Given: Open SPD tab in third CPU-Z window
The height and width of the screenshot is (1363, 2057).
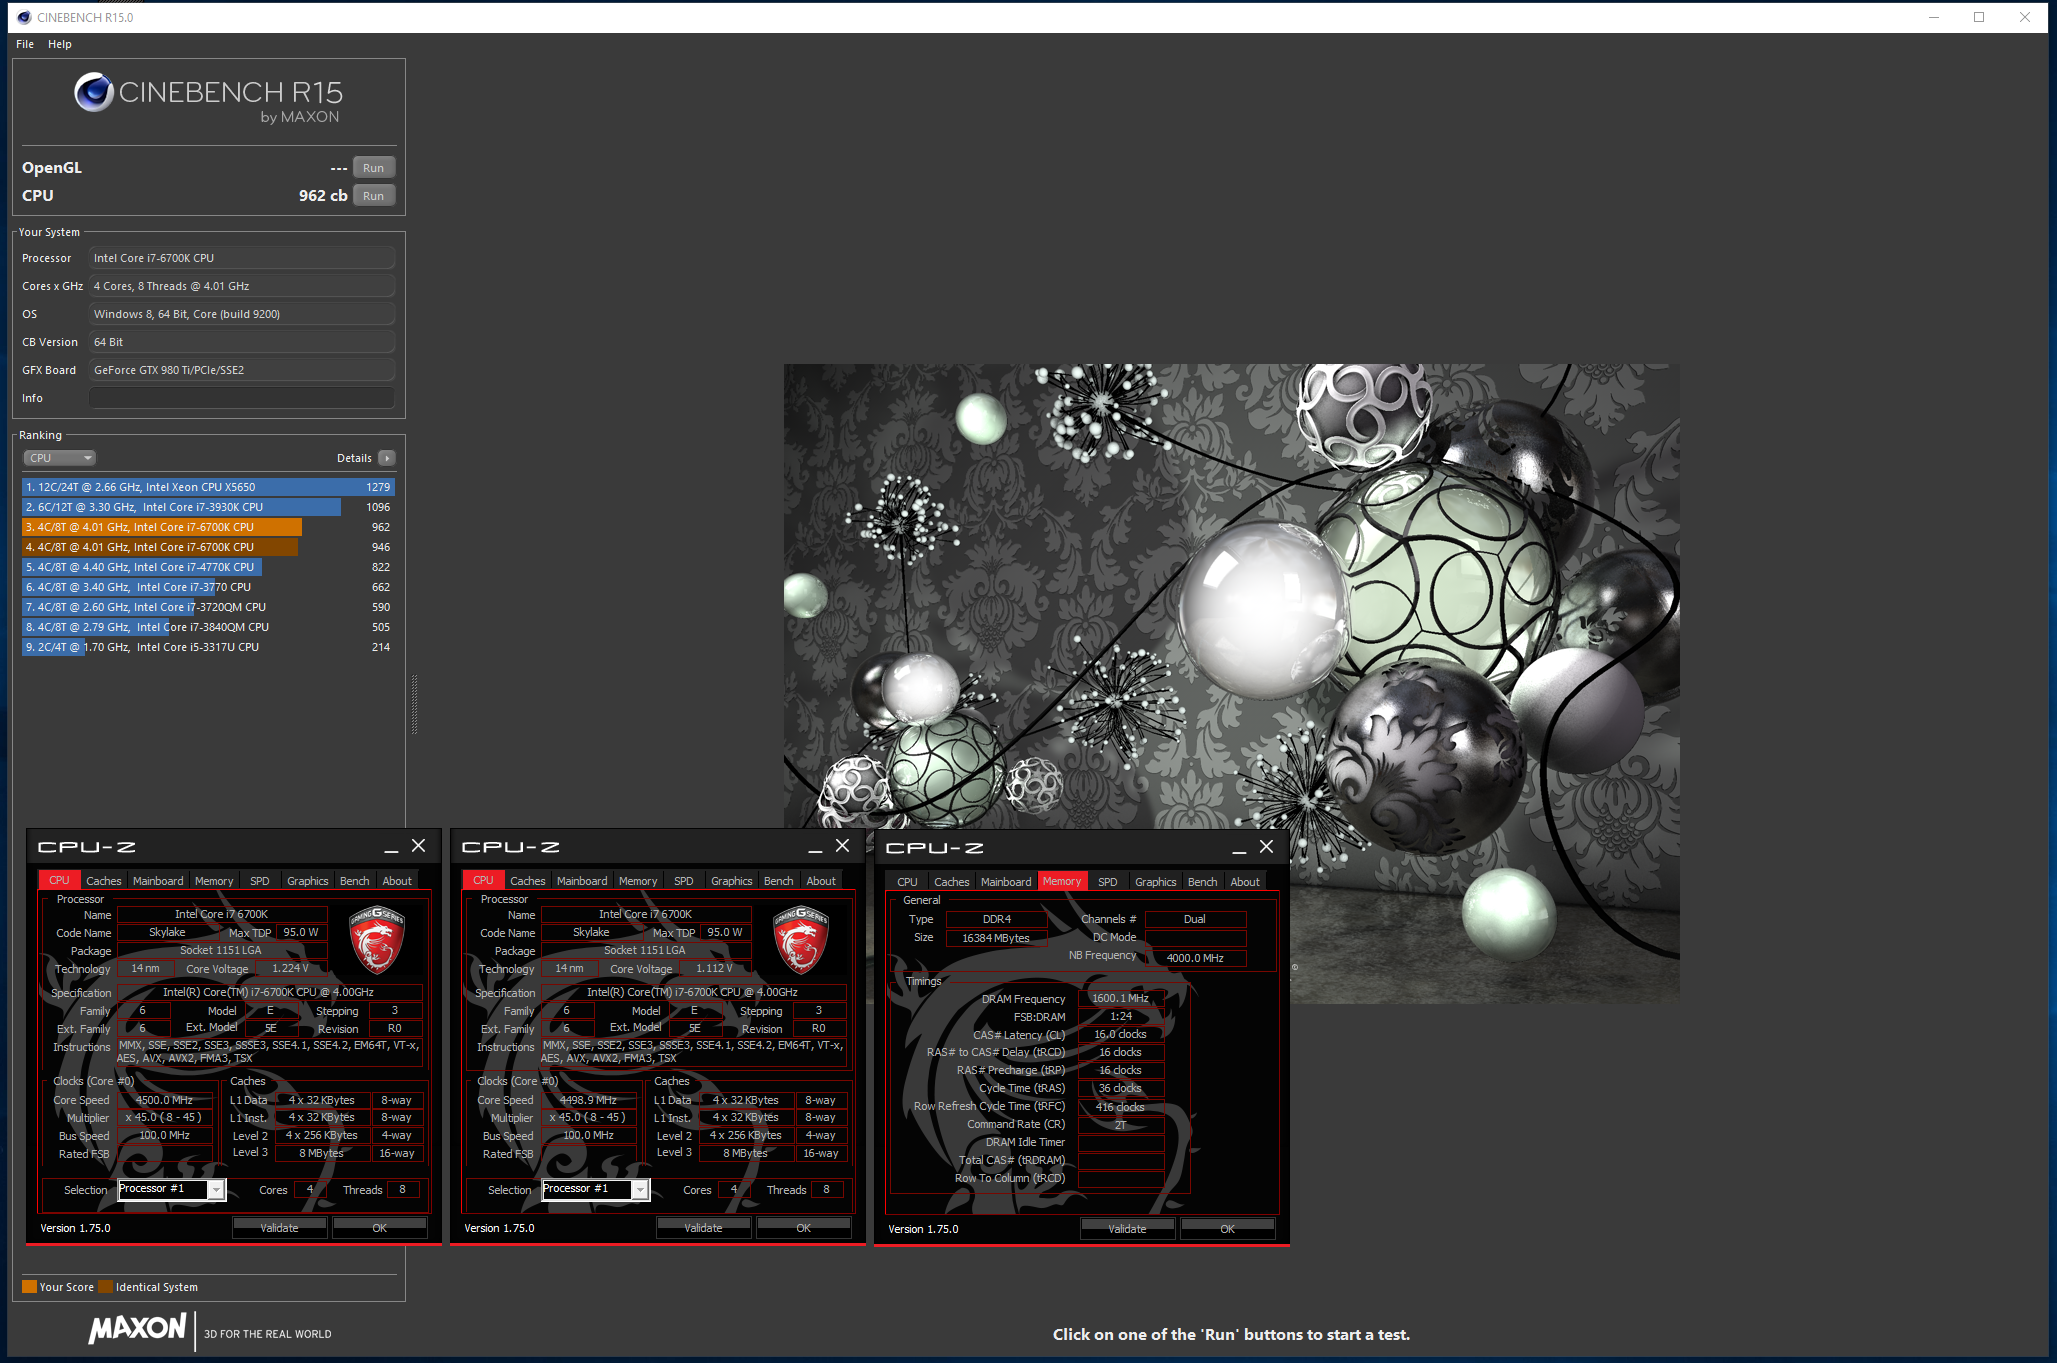Looking at the screenshot, I should (1108, 882).
